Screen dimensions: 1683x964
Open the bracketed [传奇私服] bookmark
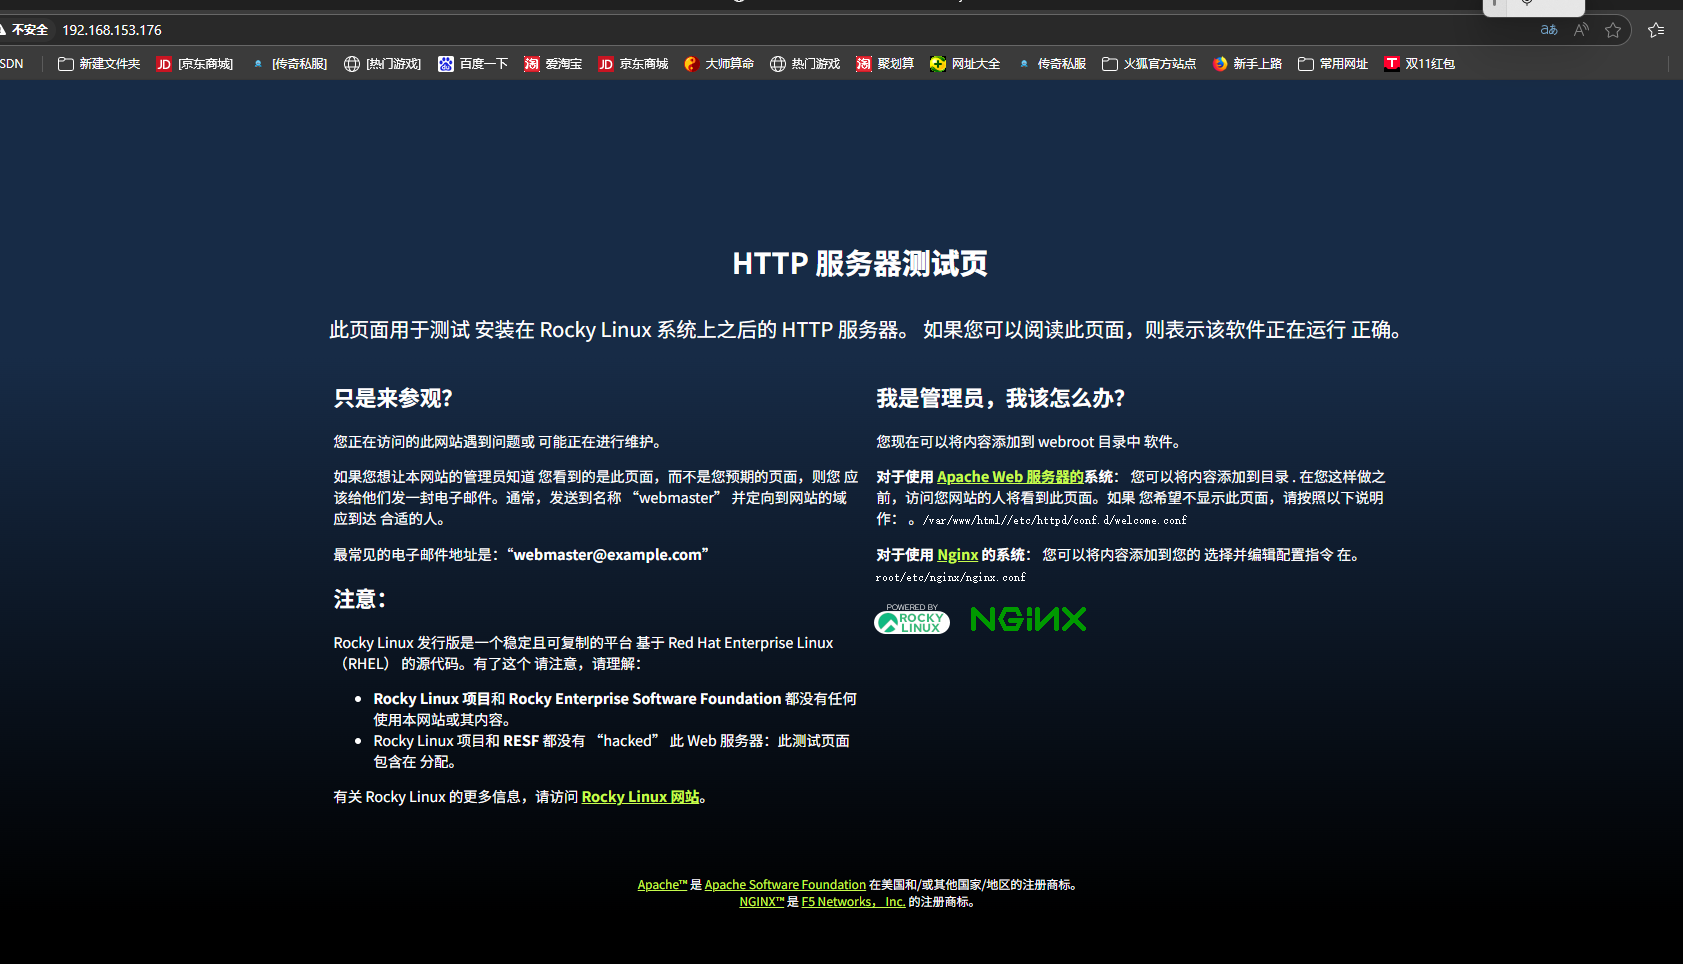point(290,64)
